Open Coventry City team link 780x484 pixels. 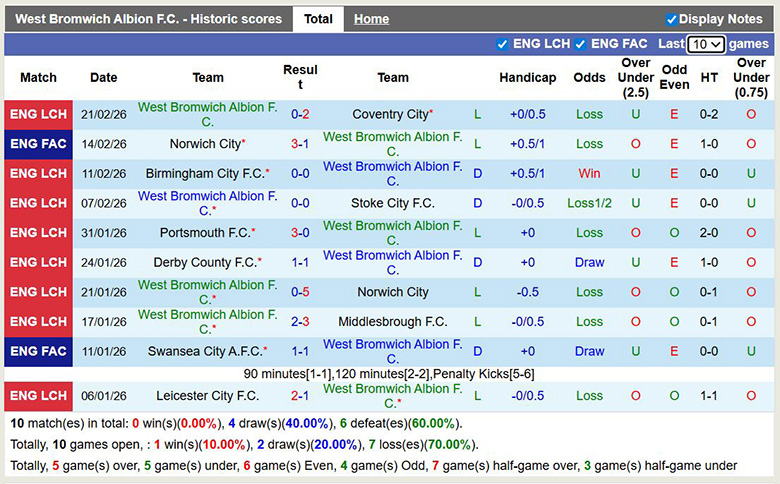click(390, 115)
